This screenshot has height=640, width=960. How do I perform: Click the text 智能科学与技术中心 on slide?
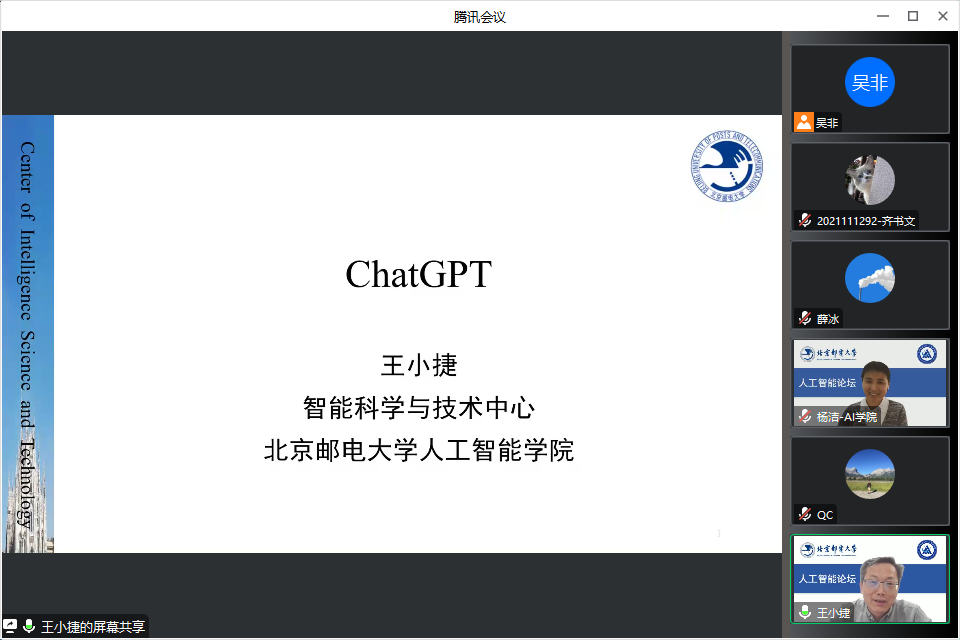[419, 408]
